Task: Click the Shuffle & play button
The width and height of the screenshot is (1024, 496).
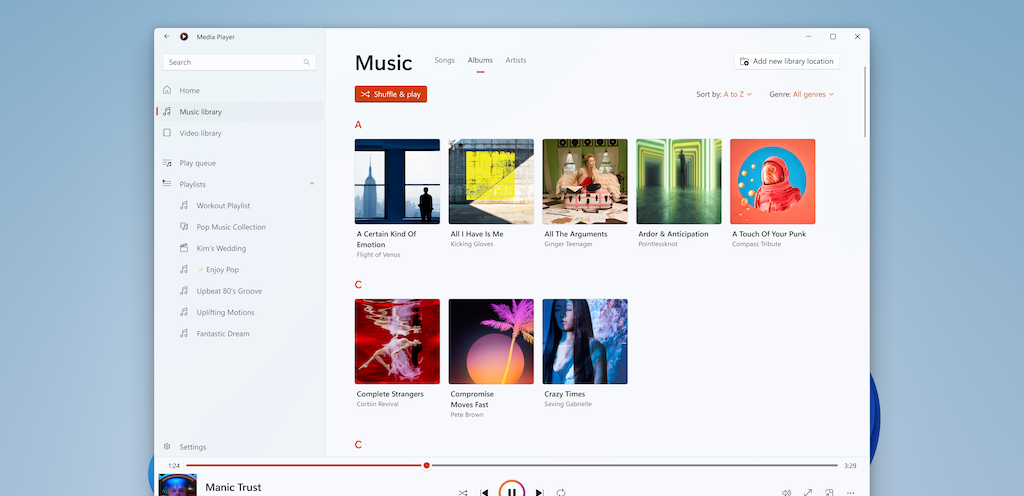Action: 391,94
